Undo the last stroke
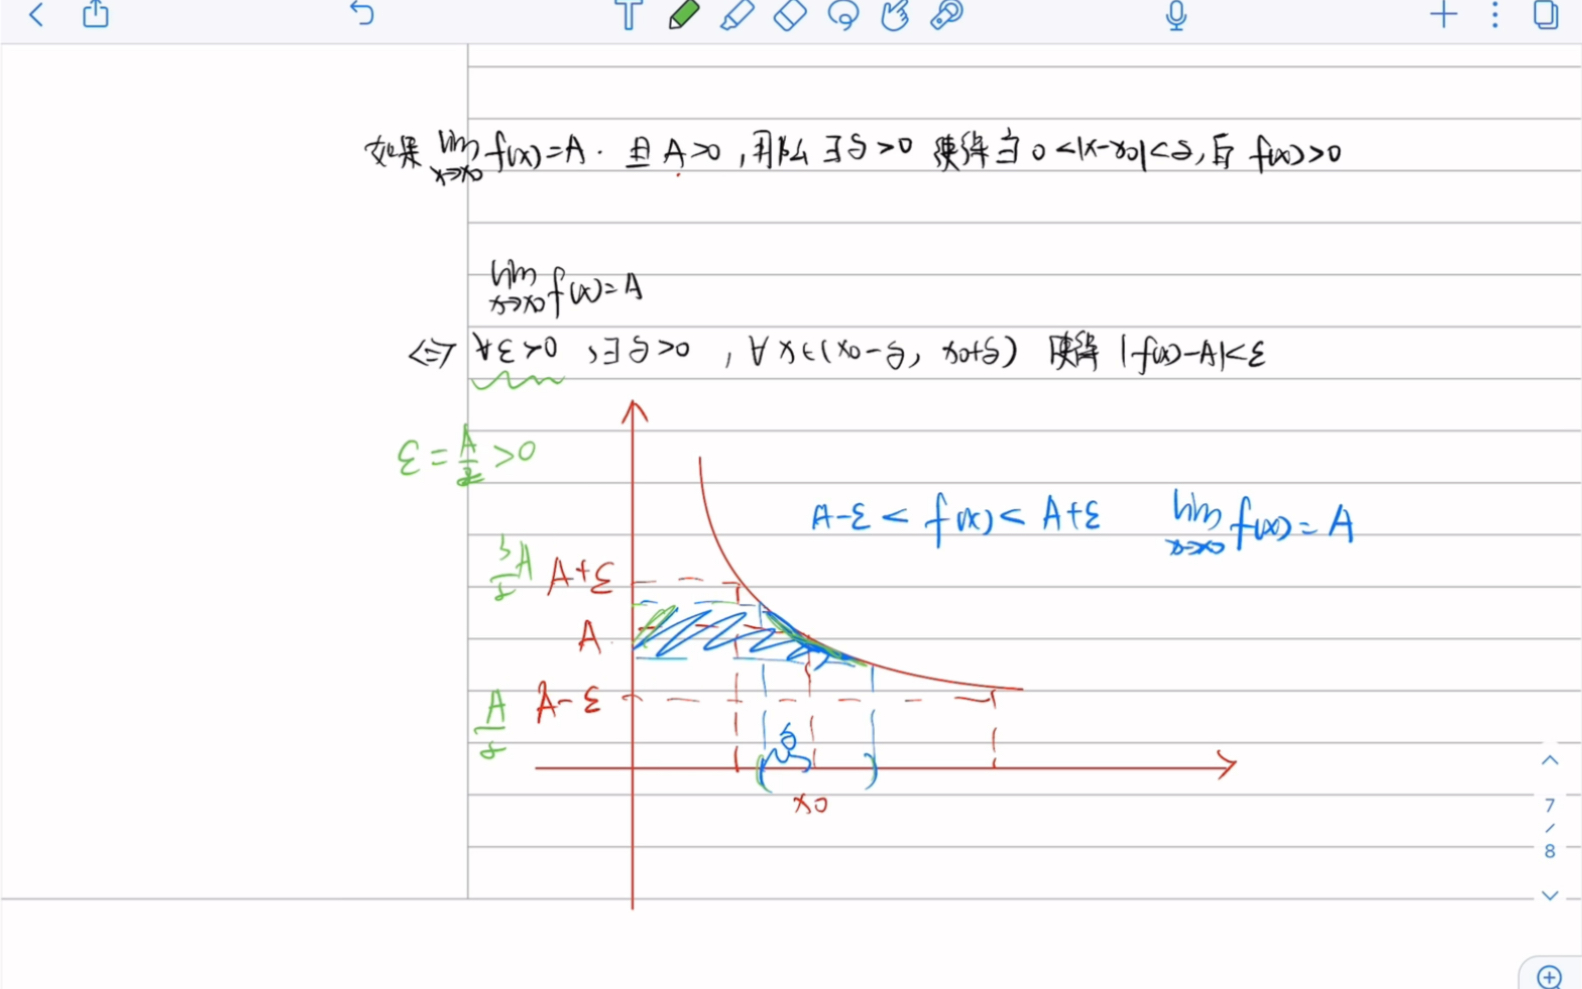This screenshot has width=1582, height=989. tap(362, 14)
